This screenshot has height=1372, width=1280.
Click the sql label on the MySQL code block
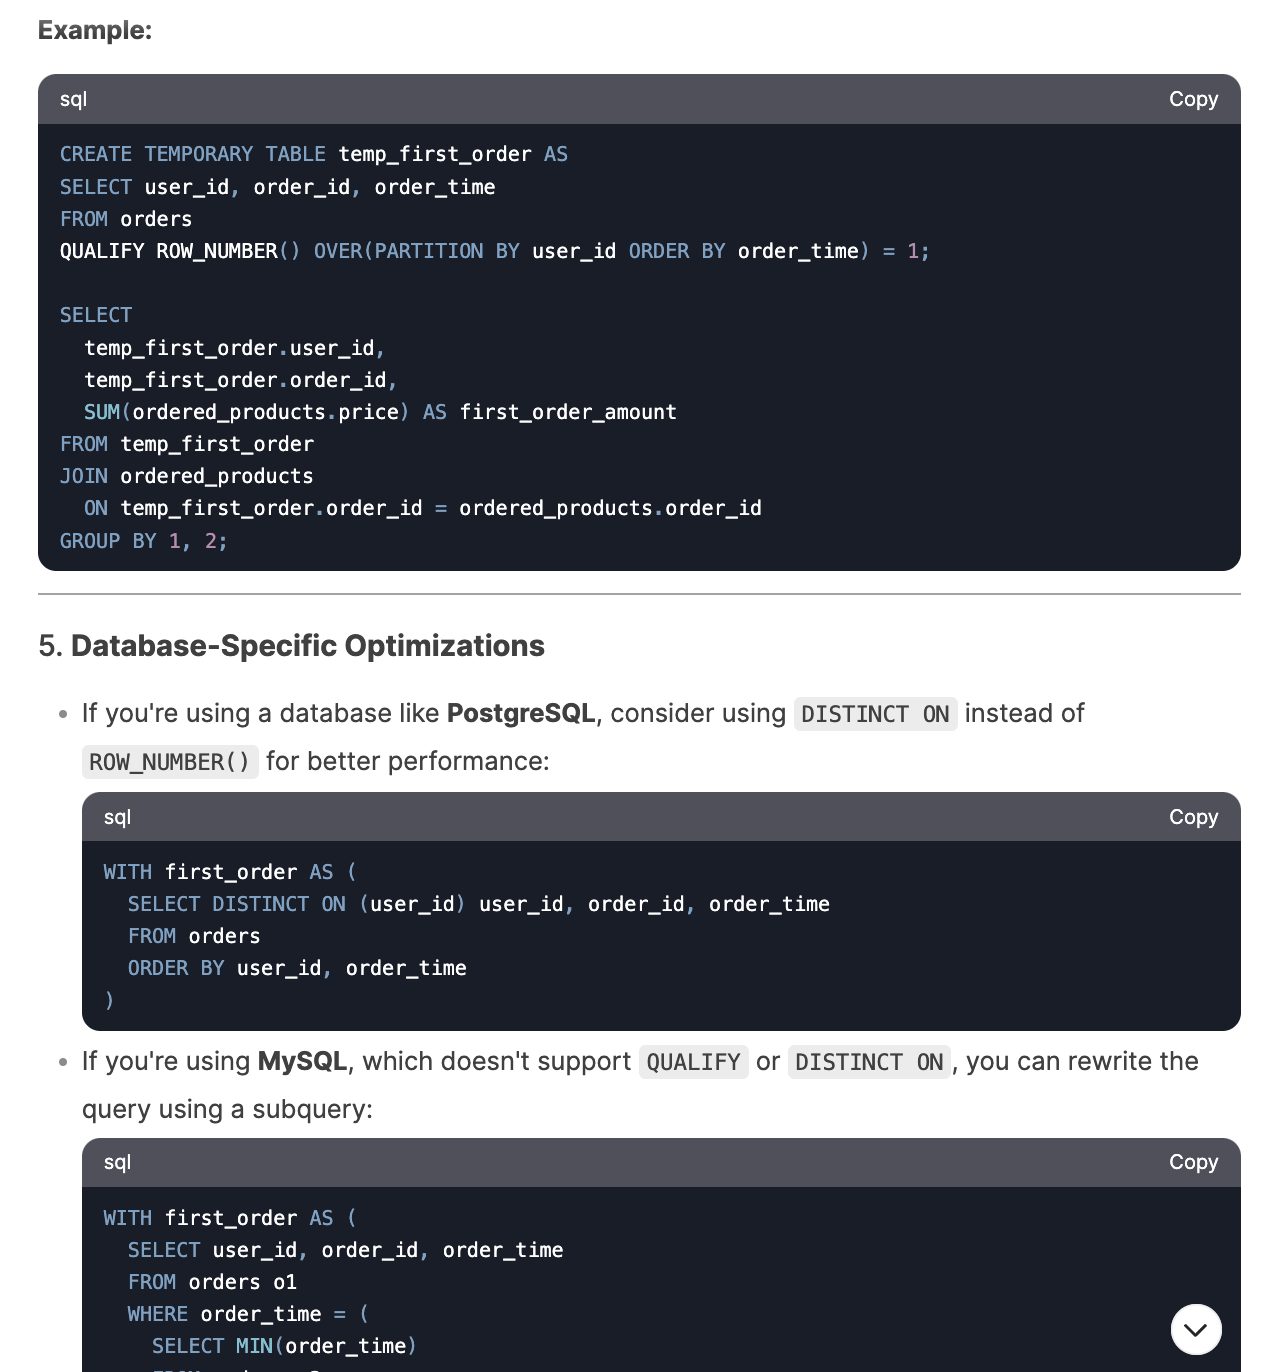117,1162
